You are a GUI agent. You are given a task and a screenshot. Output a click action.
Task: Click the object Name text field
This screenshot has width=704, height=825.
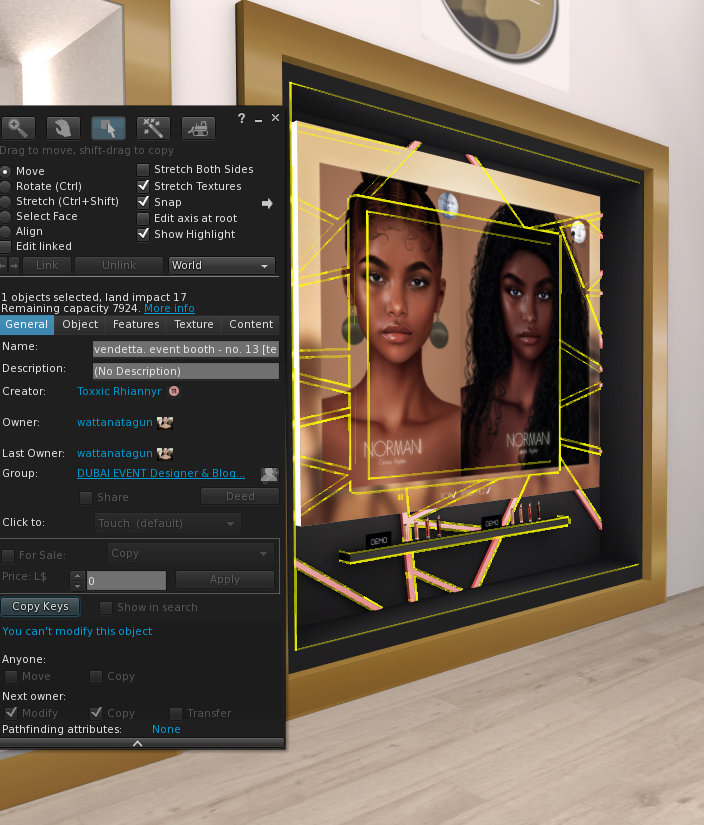[185, 348]
